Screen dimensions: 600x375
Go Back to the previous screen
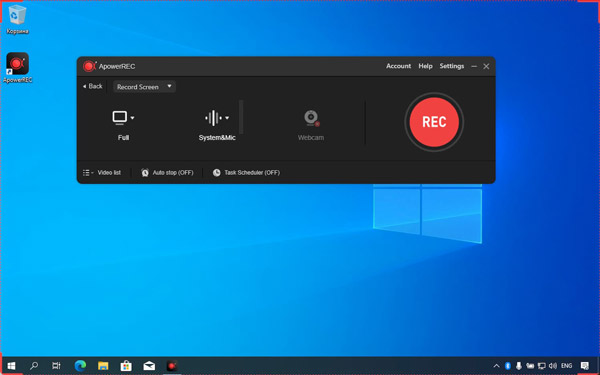(93, 86)
